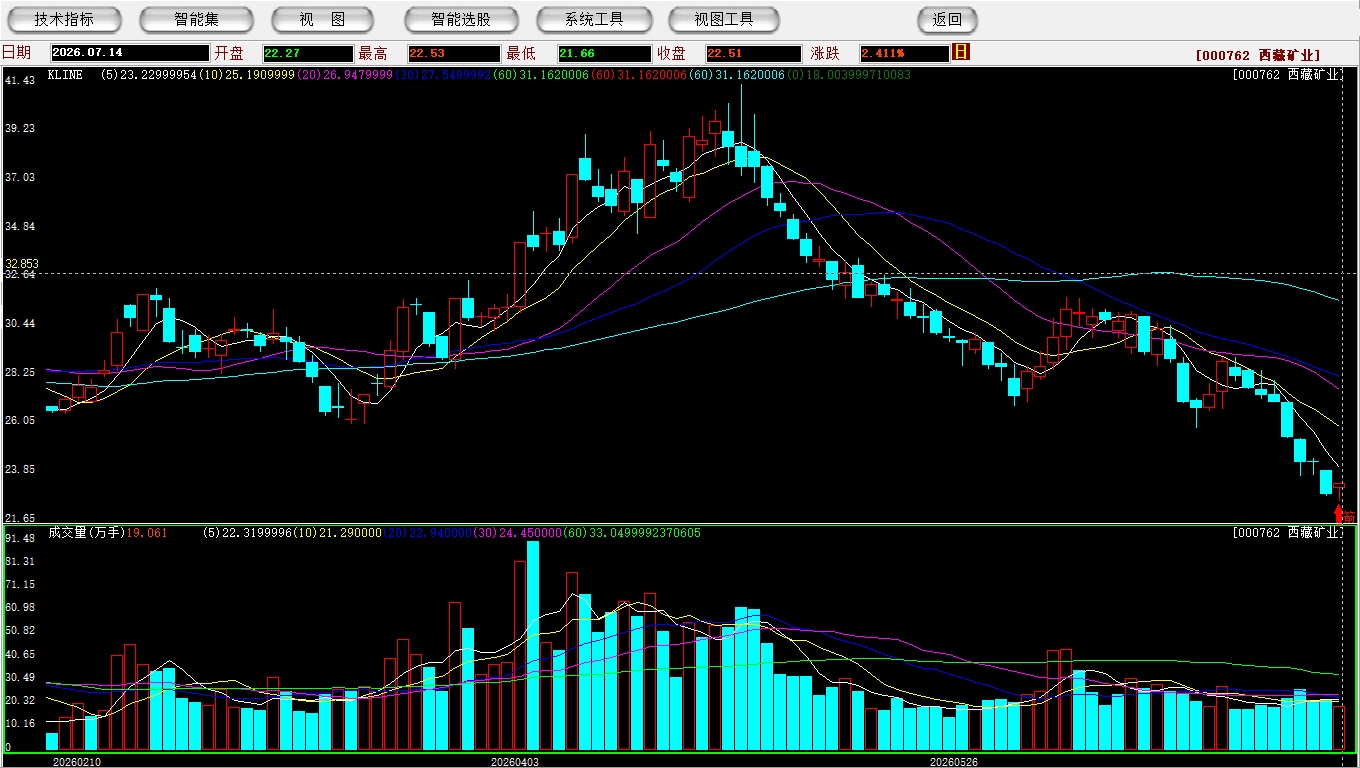Click the 开盘 value 22.27
Image resolution: width=1360 pixels, height=768 pixels.
[308, 53]
